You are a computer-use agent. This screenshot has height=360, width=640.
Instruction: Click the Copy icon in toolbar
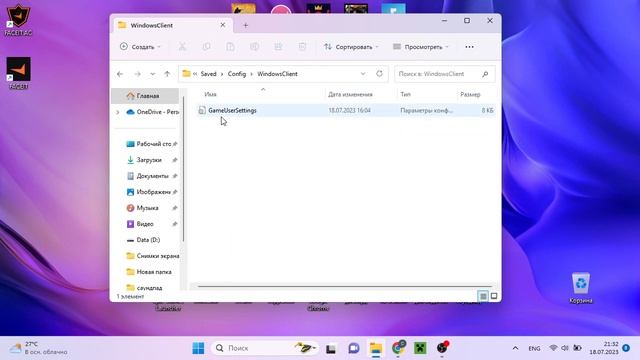[207, 47]
